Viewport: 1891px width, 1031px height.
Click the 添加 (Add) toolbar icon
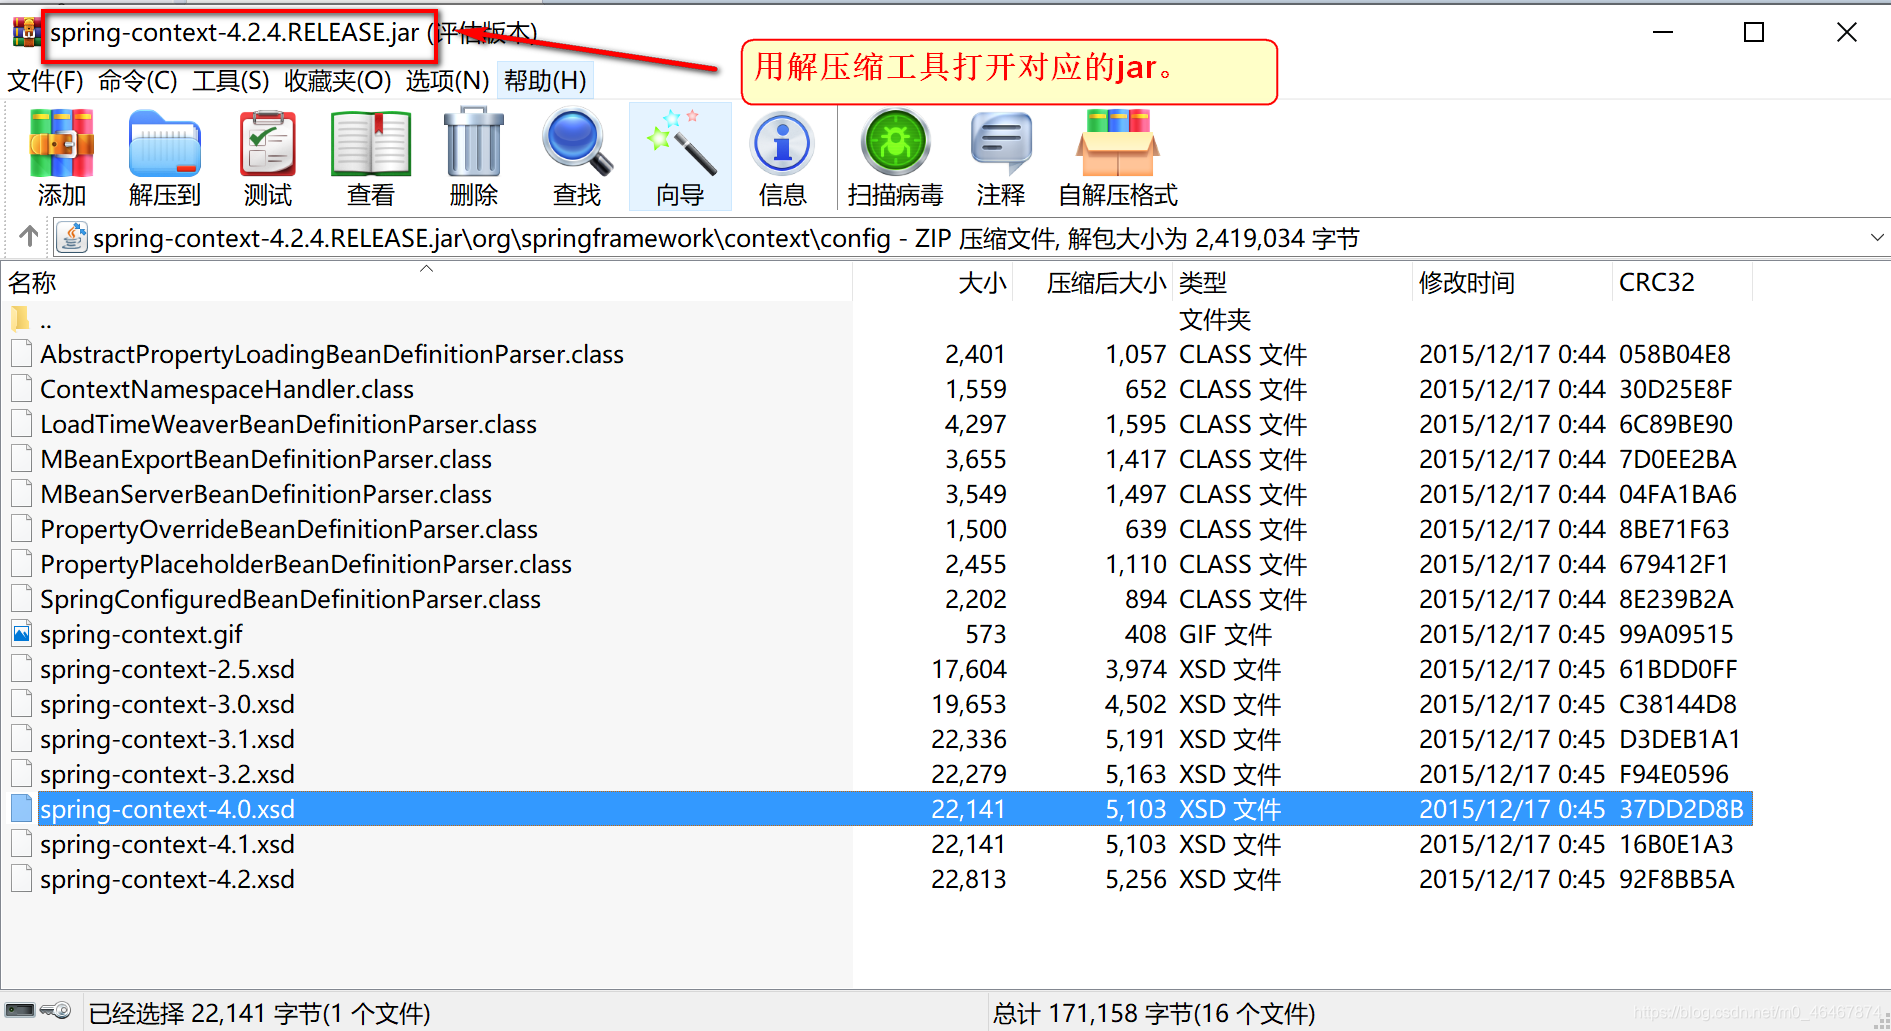pyautogui.click(x=62, y=145)
